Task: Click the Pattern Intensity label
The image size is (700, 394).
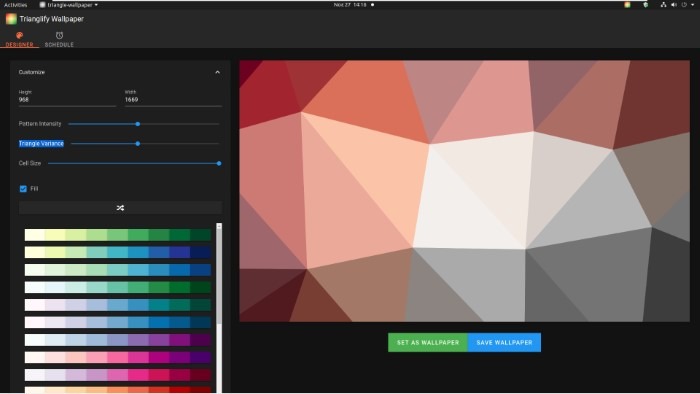Action: pos(40,124)
